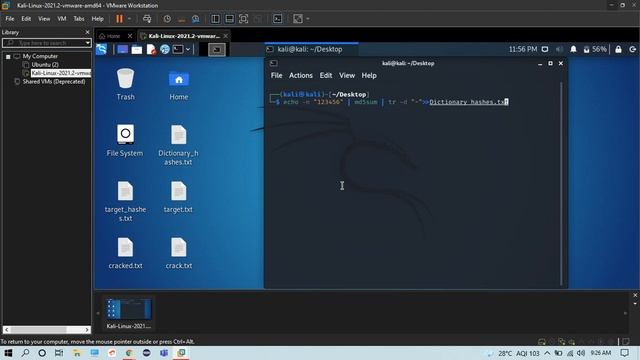Select the crack.txt desktop file

pyautogui.click(x=178, y=253)
